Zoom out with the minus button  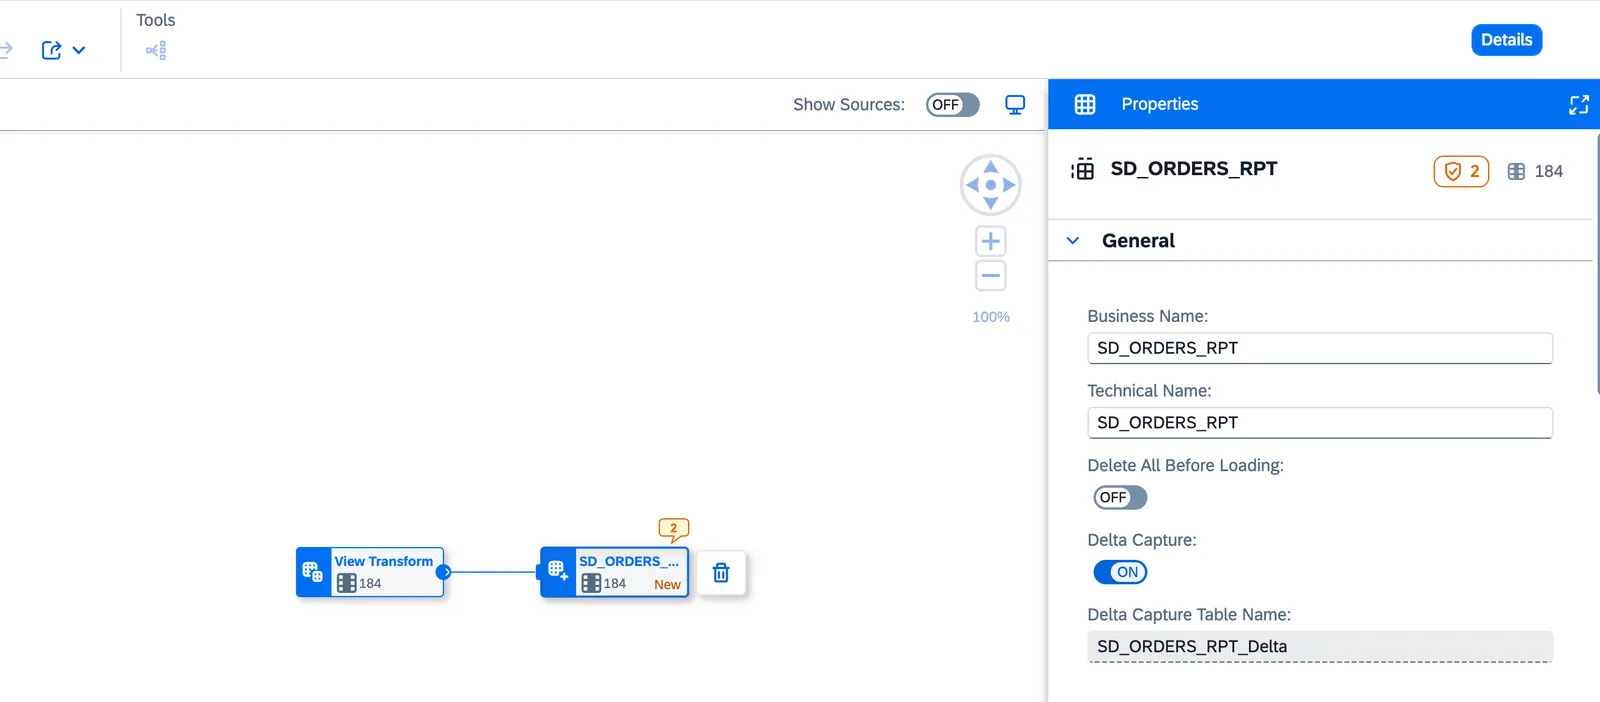990,276
